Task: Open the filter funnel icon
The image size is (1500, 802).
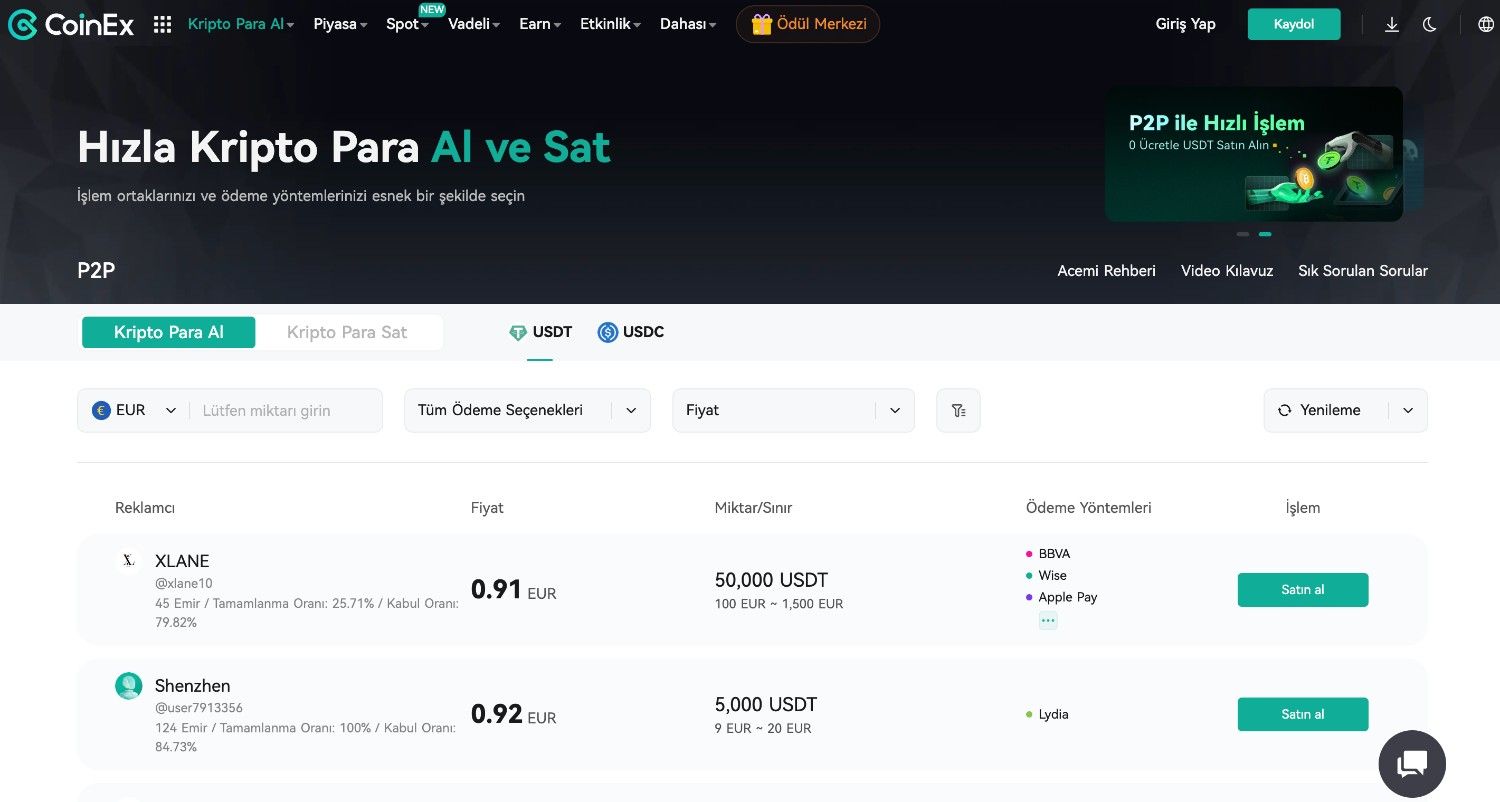Action: tap(958, 410)
